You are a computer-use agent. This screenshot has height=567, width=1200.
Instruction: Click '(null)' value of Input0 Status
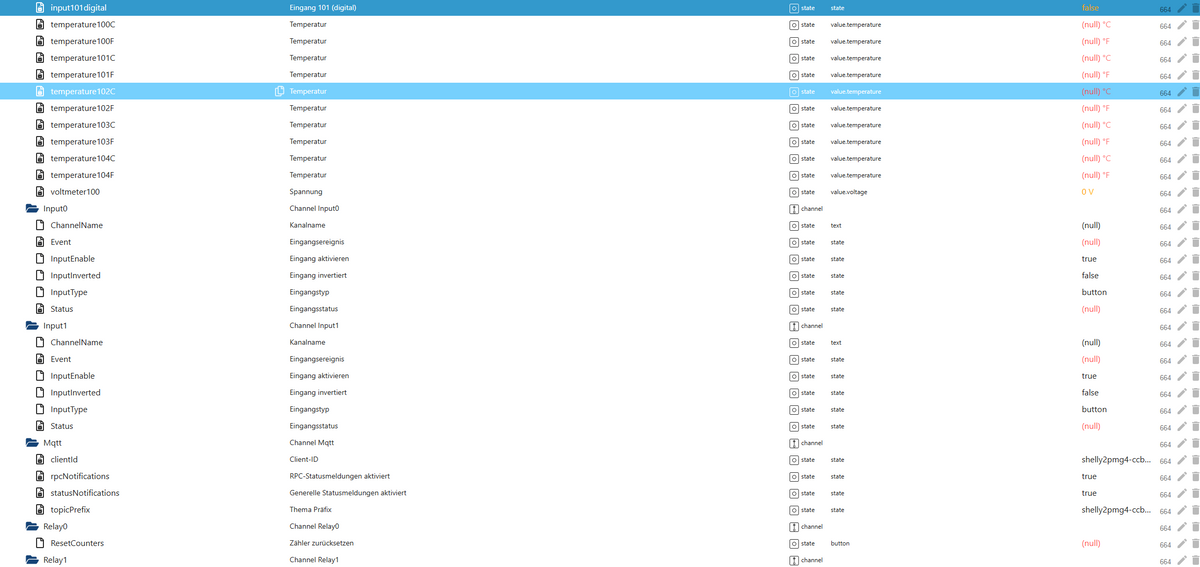[x=1091, y=309]
